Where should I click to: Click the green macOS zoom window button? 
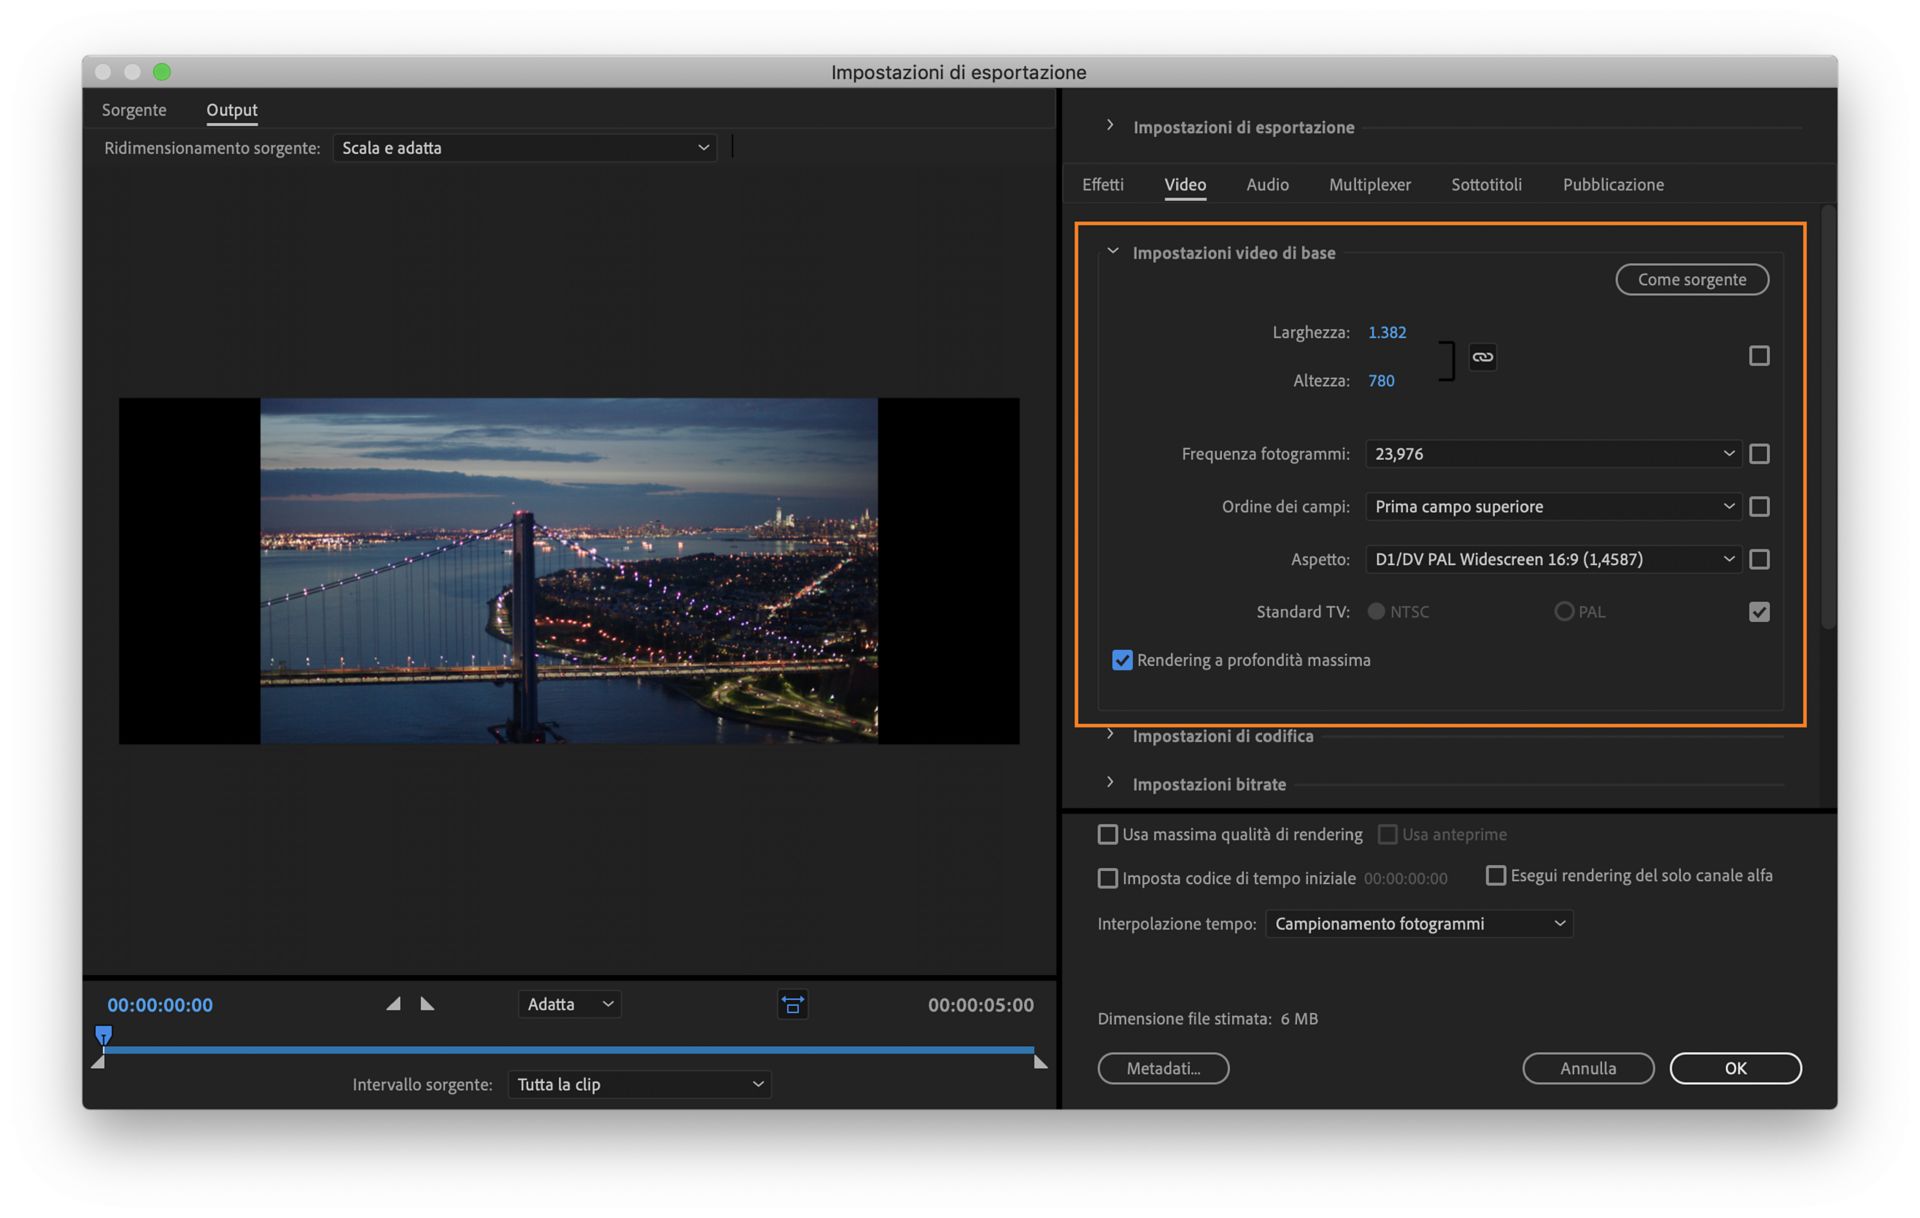[162, 72]
